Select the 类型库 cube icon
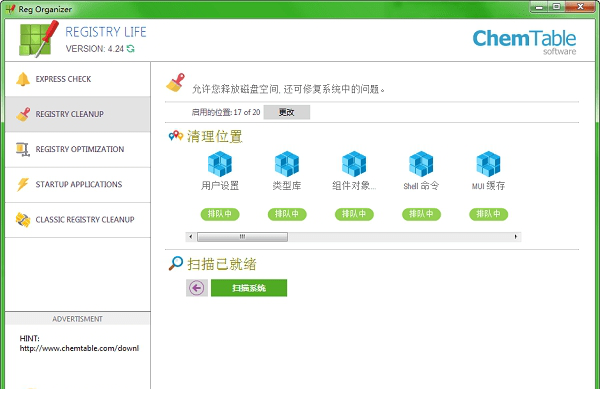Image resolution: width=600 pixels, height=404 pixels. 287,164
